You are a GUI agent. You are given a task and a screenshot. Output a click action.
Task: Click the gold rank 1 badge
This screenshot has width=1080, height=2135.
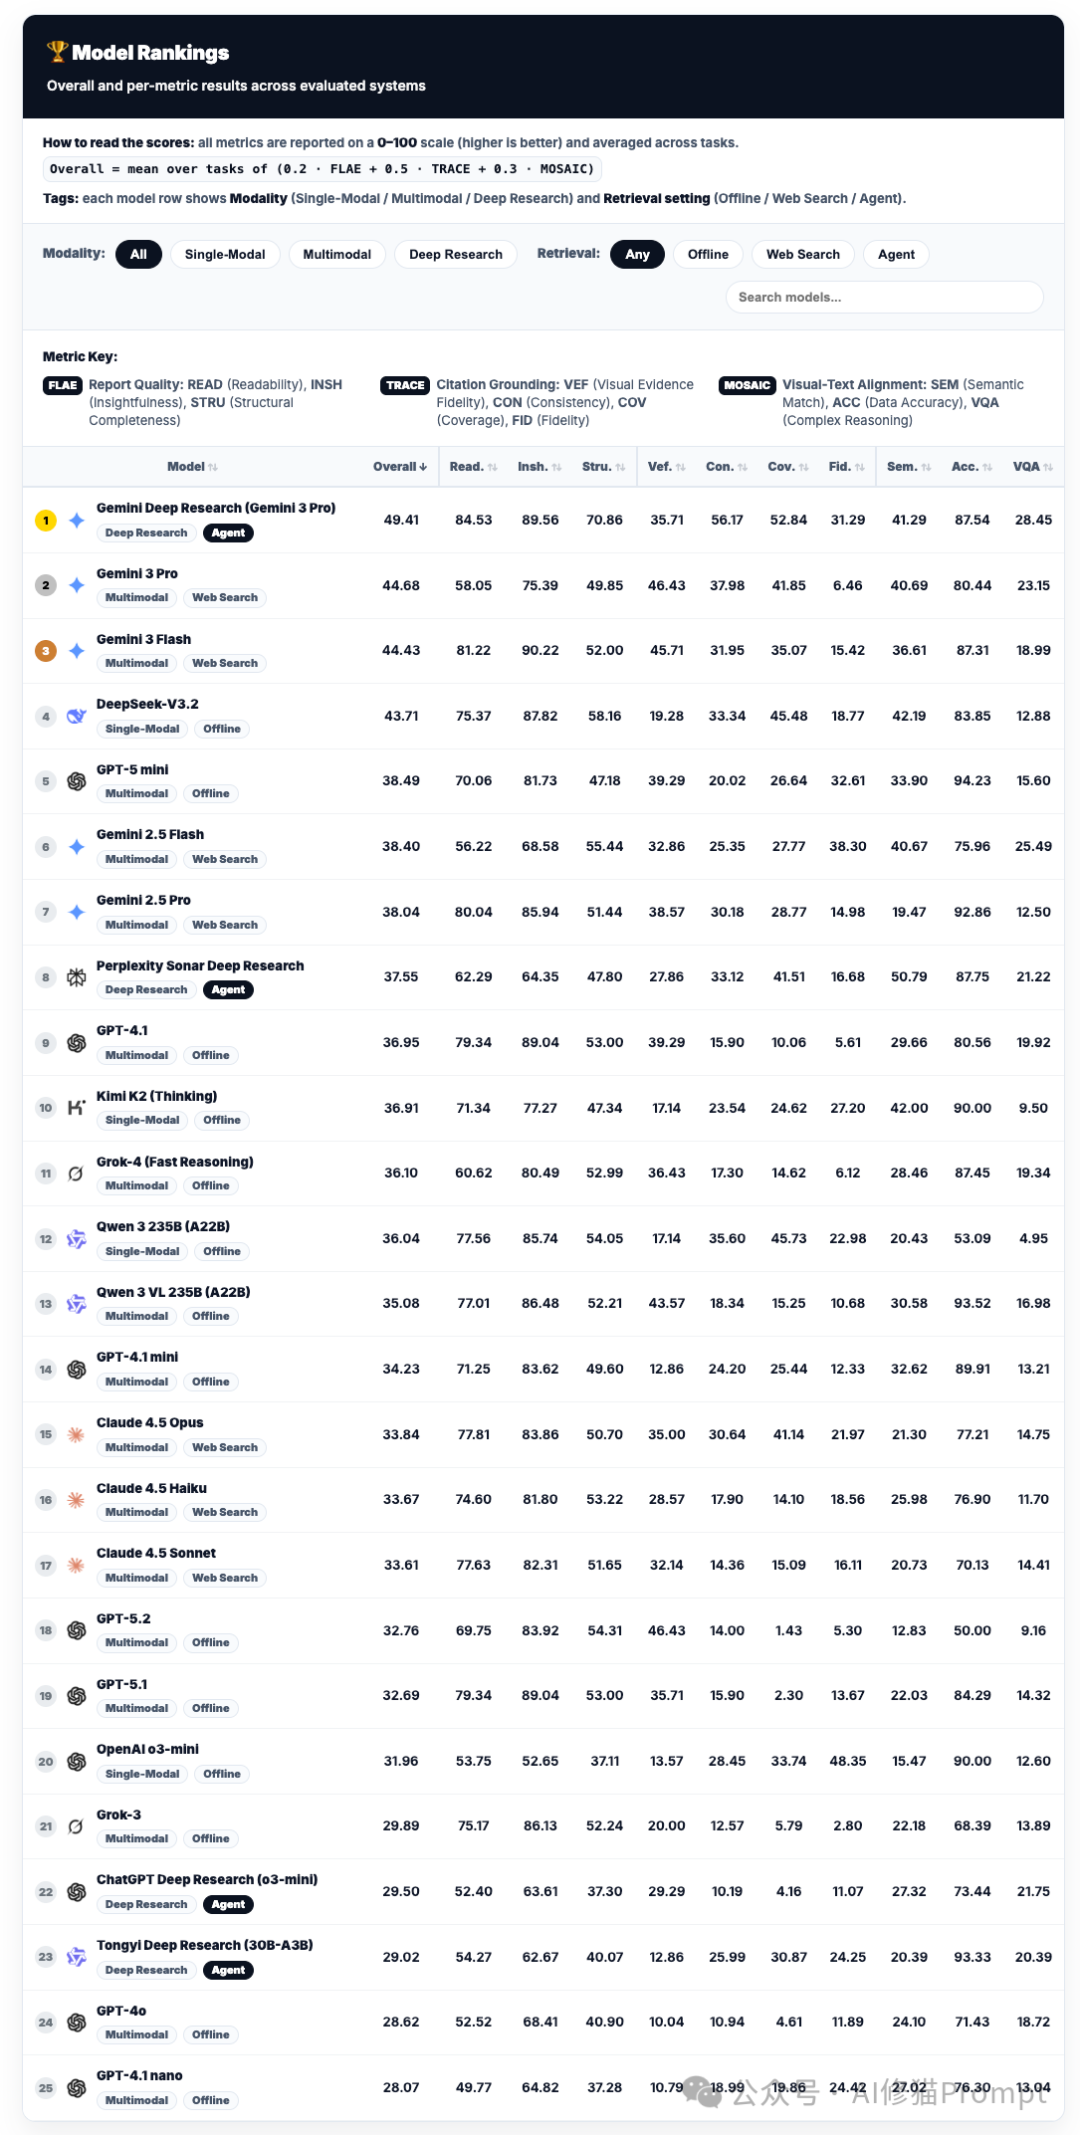click(x=45, y=520)
